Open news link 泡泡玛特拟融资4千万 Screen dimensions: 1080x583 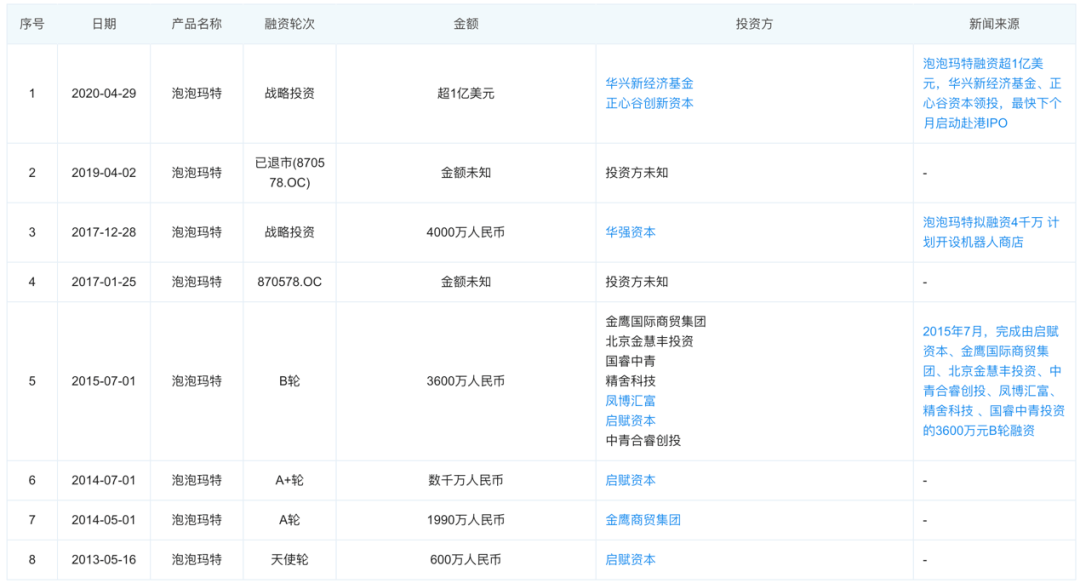992,230
